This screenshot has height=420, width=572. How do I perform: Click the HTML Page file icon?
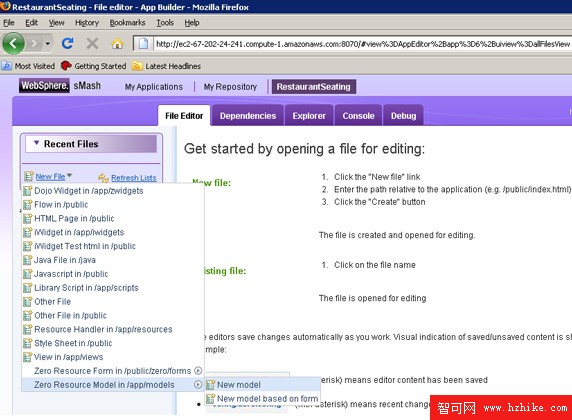click(x=27, y=218)
